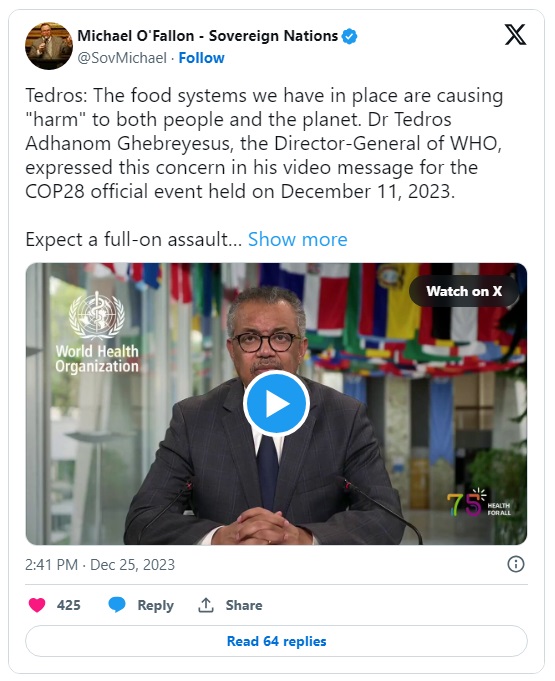Follow the @SovMichael account

(x=202, y=58)
